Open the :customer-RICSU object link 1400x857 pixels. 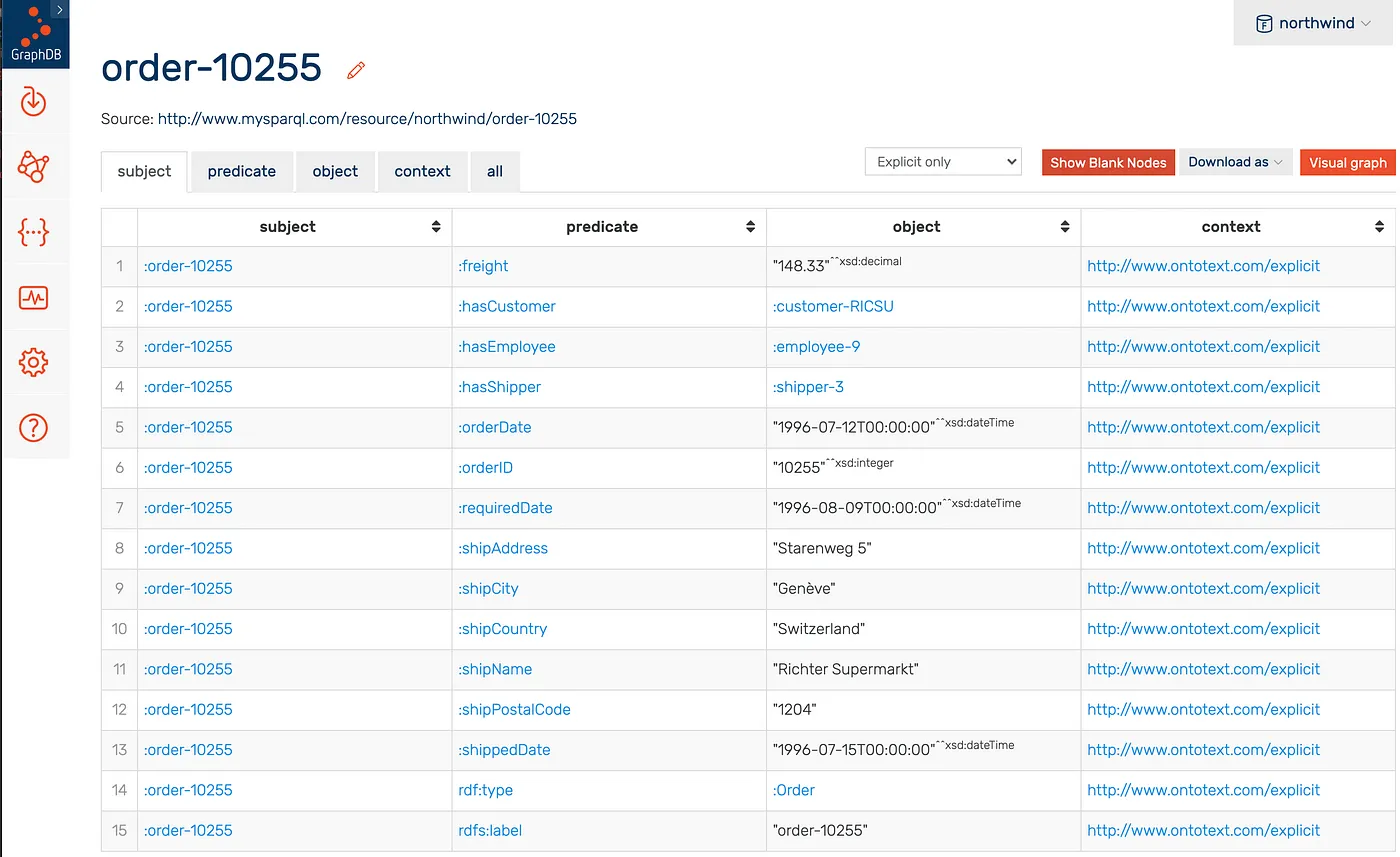click(833, 306)
